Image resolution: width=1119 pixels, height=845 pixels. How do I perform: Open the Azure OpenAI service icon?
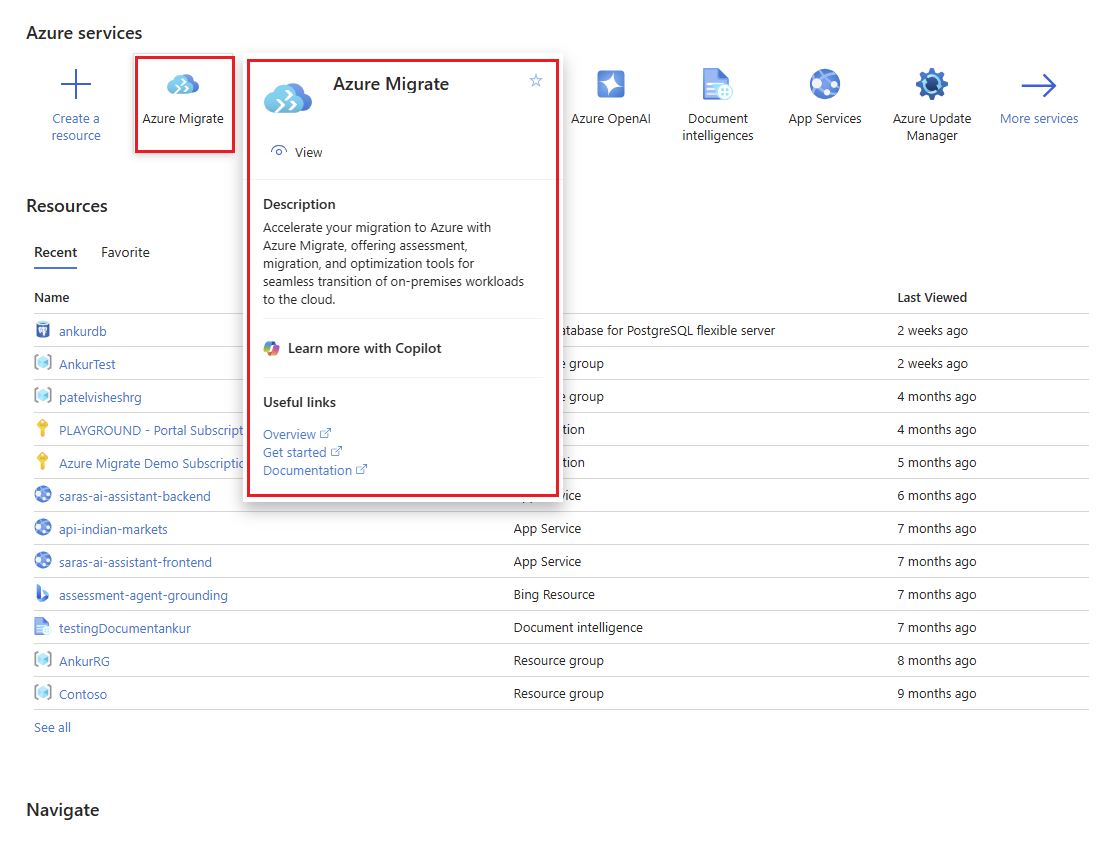(x=610, y=84)
